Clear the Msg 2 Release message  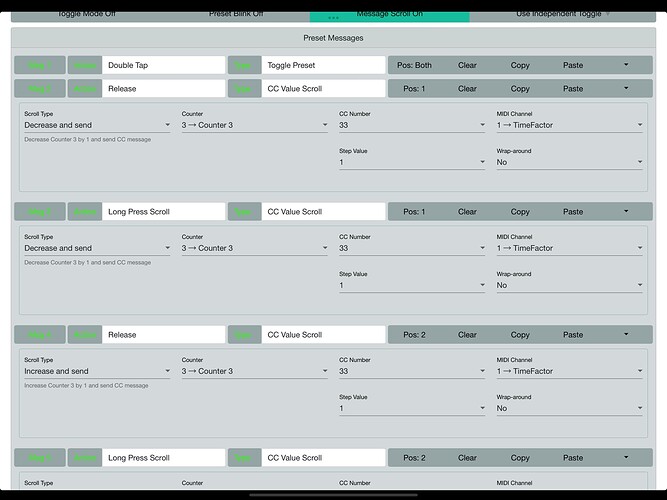click(467, 89)
